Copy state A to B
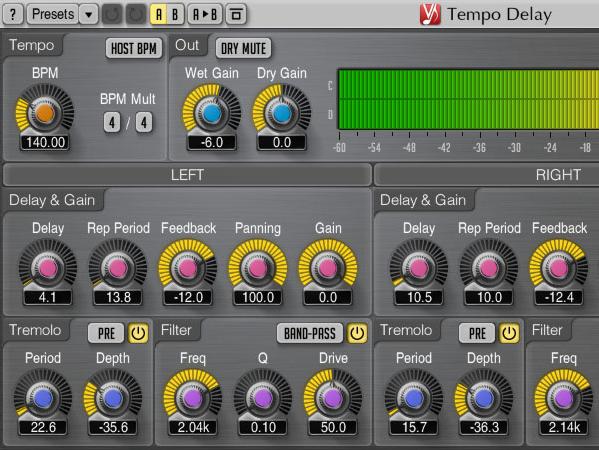The image size is (599, 450). [x=204, y=15]
